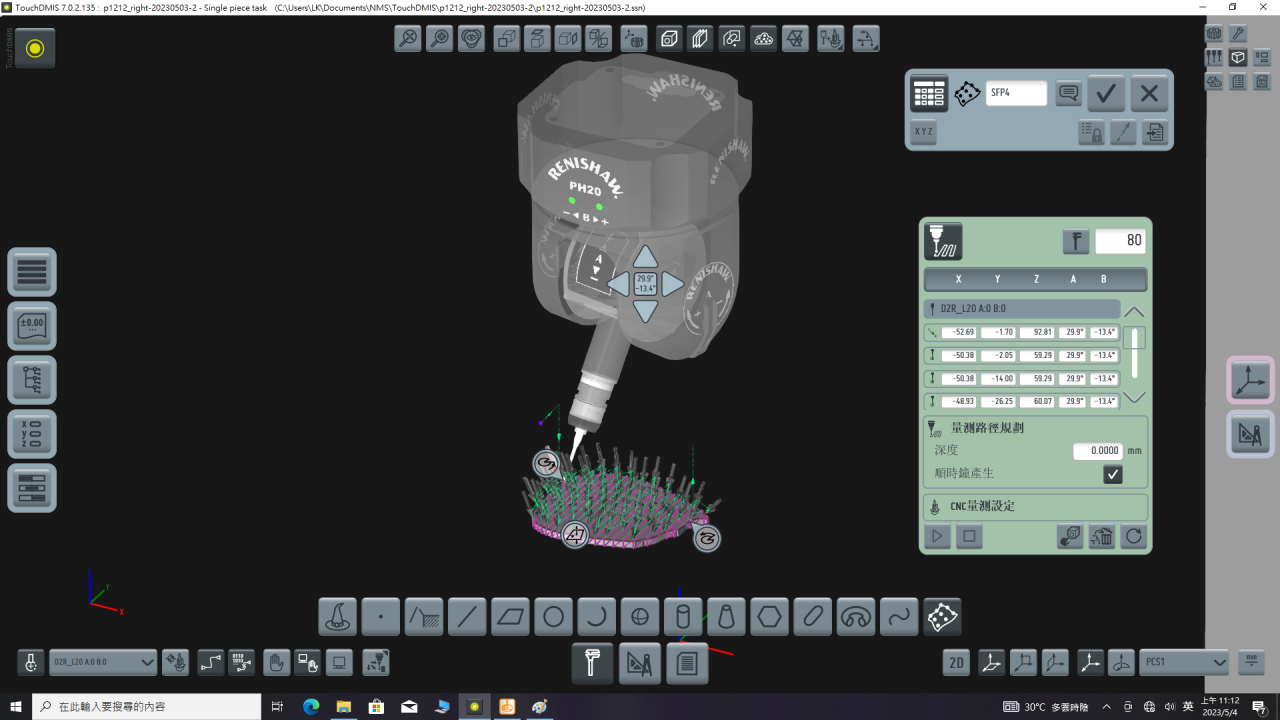This screenshot has height=720, width=1280.
Task: Expand path list down chevron
Action: (1134, 397)
